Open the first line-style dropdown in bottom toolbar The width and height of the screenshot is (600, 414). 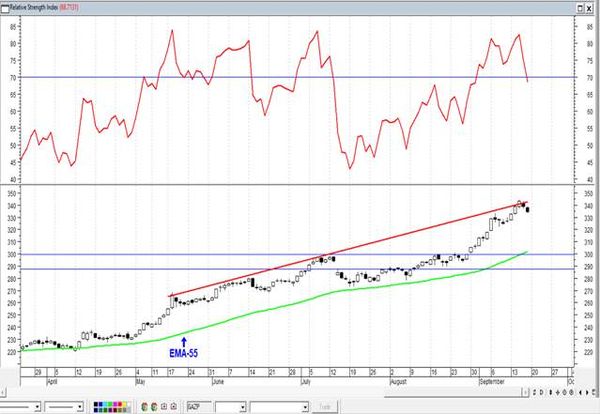tap(37, 407)
